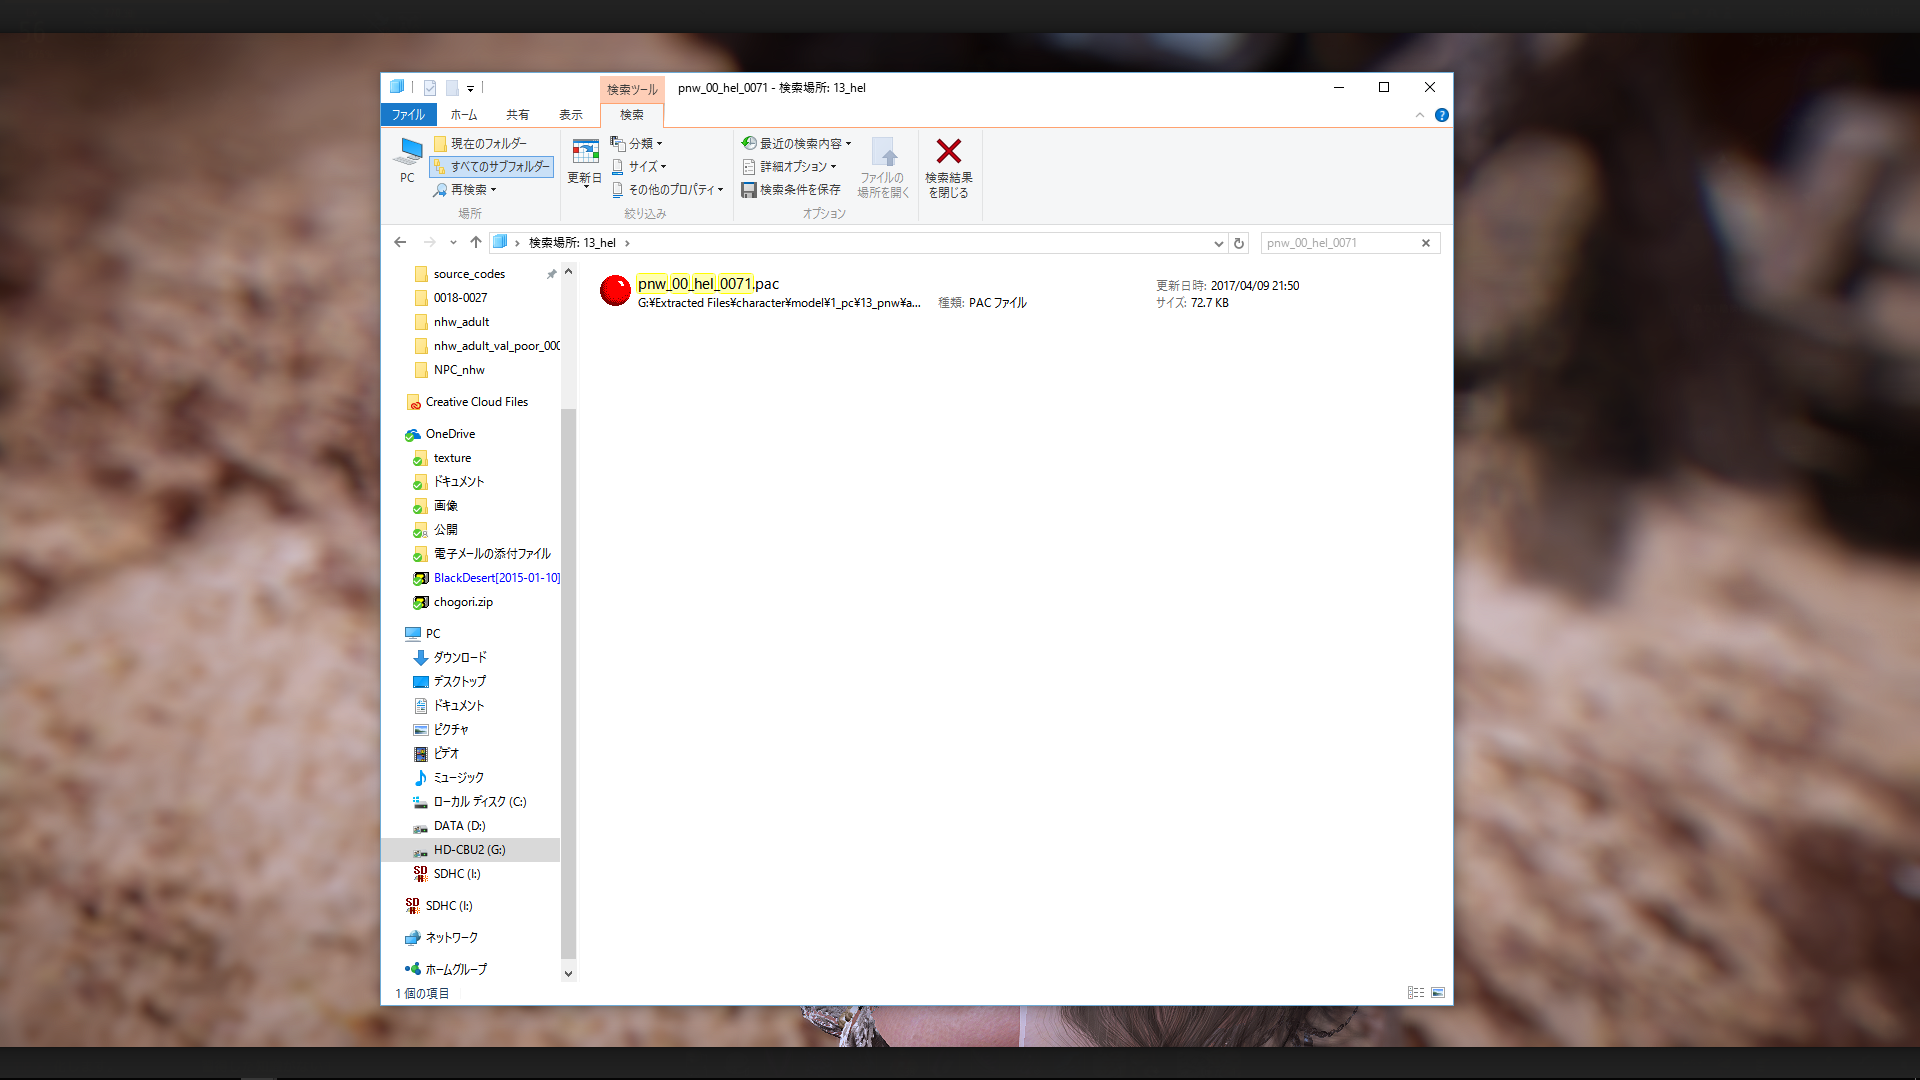This screenshot has height=1080, width=1920.
Task: Switch to large thumbnails view in the status bar
Action: point(1438,993)
